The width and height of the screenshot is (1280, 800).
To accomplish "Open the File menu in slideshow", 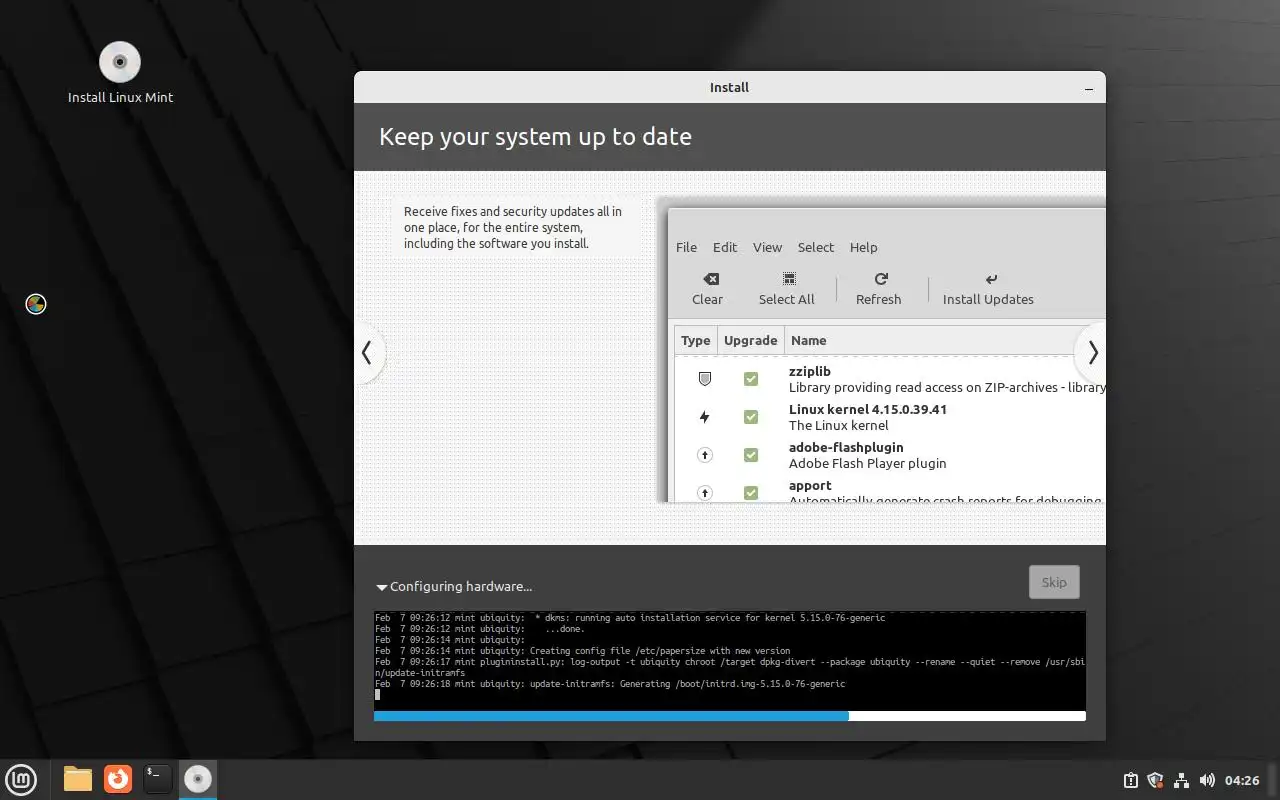I will point(686,247).
